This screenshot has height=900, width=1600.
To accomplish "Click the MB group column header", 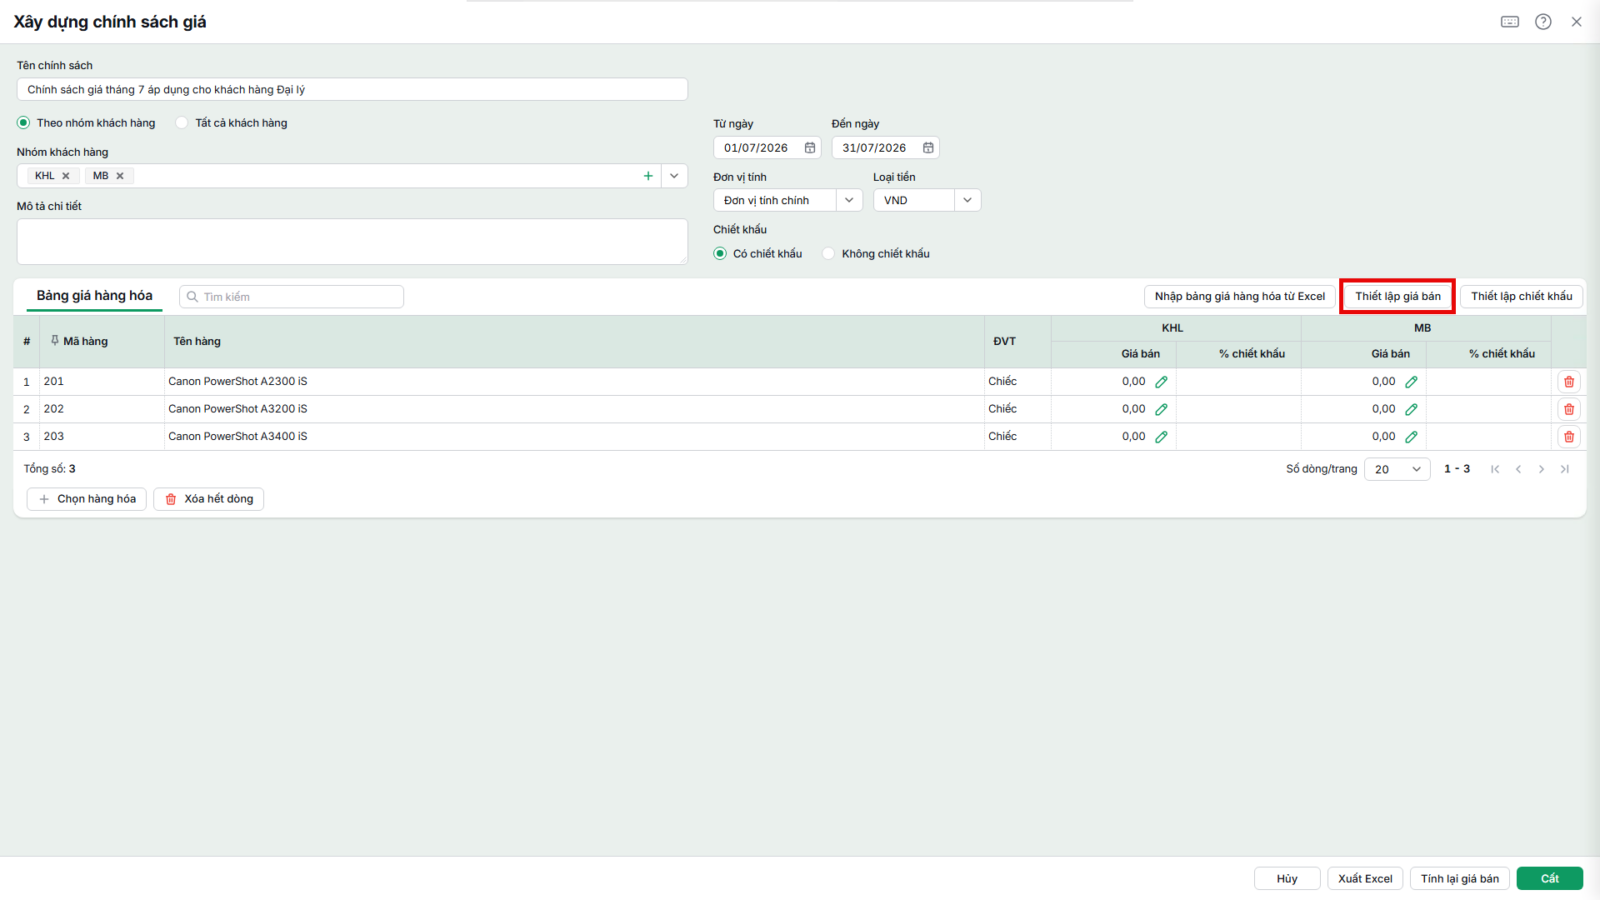I will click(1426, 329).
